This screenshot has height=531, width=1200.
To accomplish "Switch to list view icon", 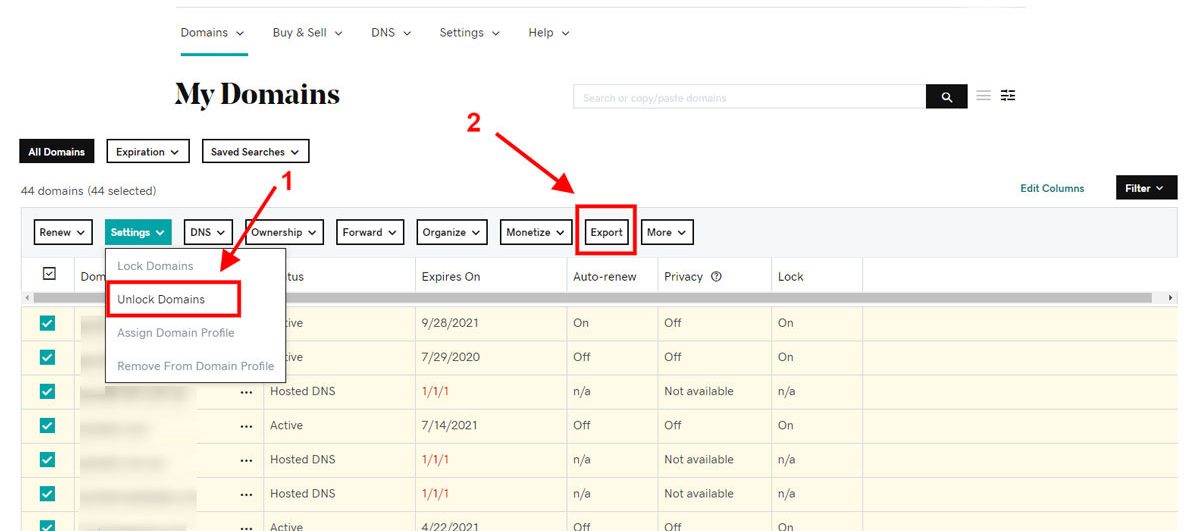I will point(984,96).
